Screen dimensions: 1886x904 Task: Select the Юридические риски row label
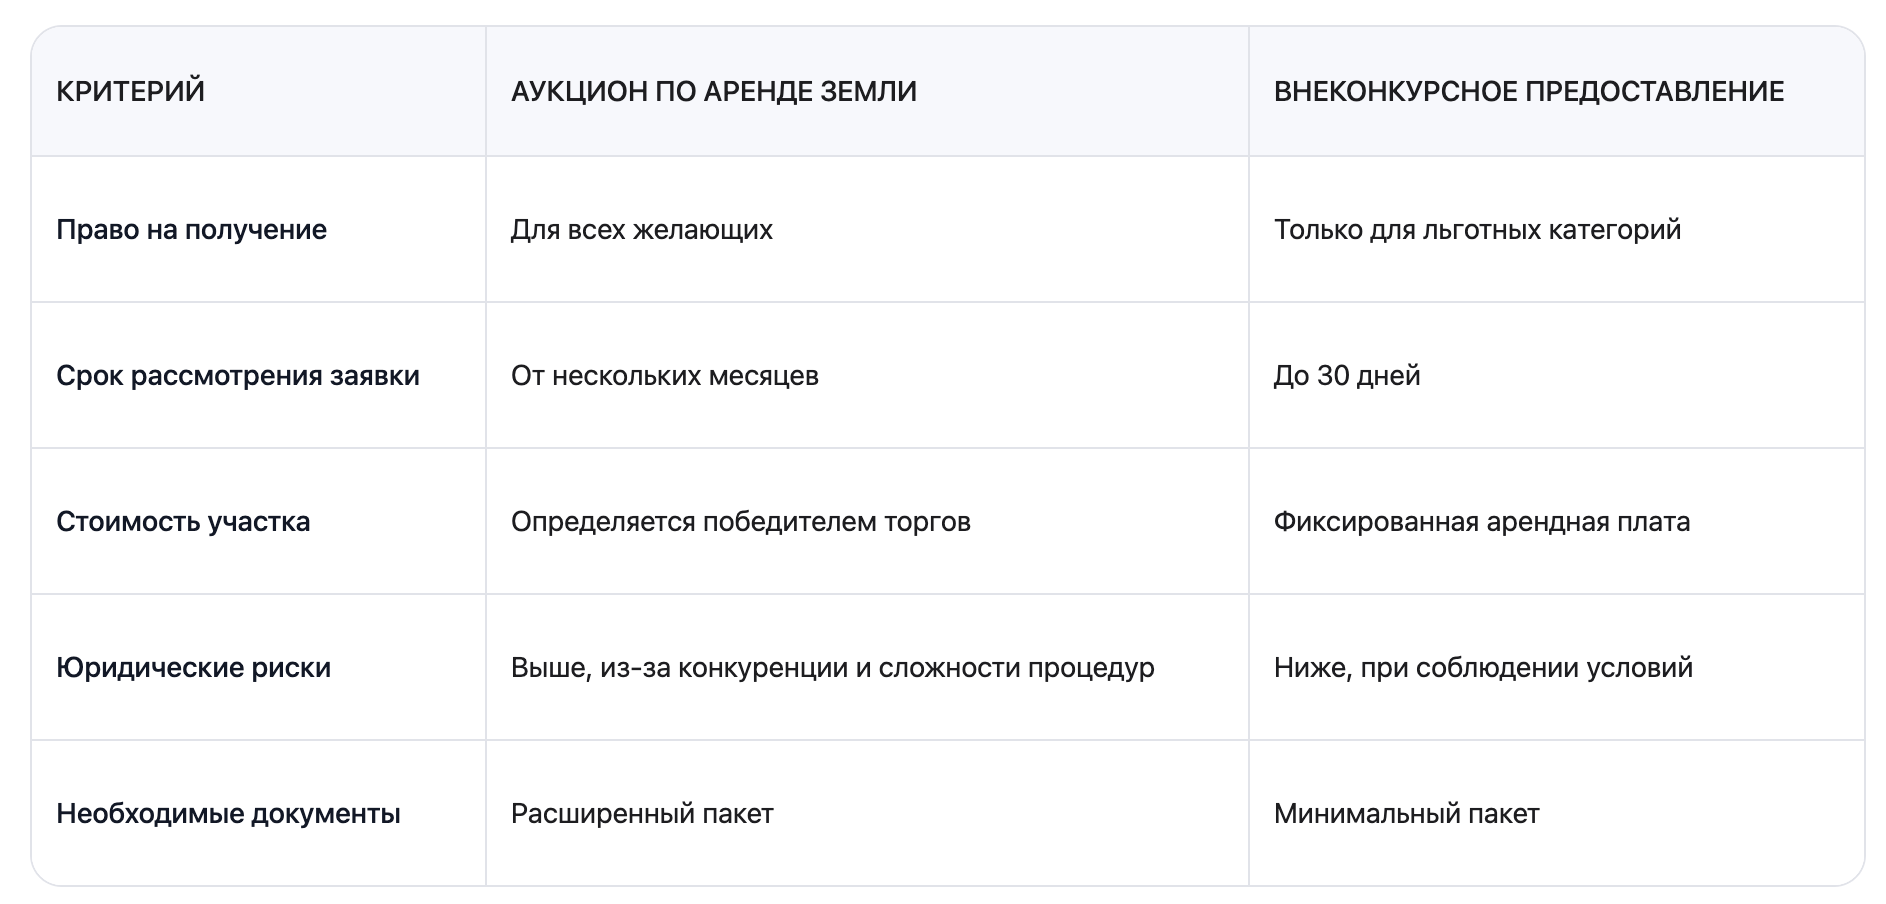coord(193,668)
